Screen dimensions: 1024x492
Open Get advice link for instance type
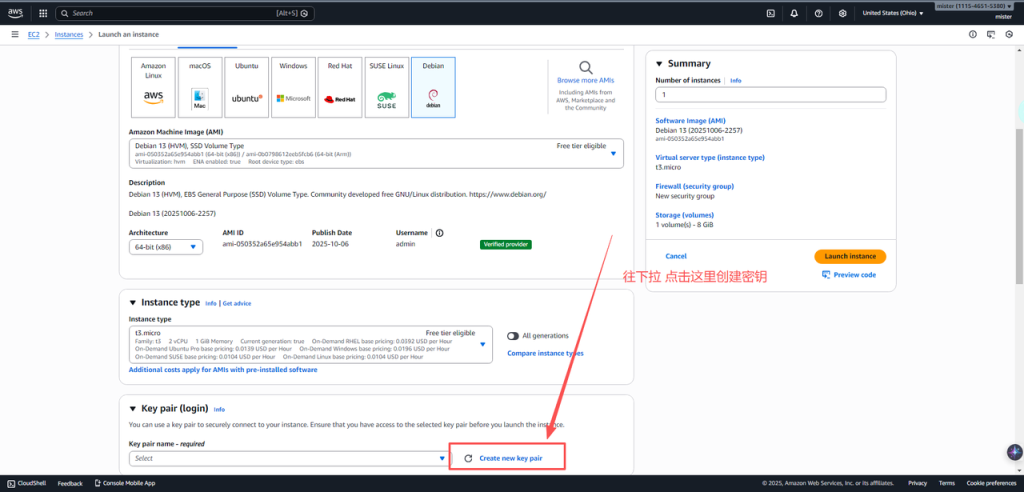(236, 304)
